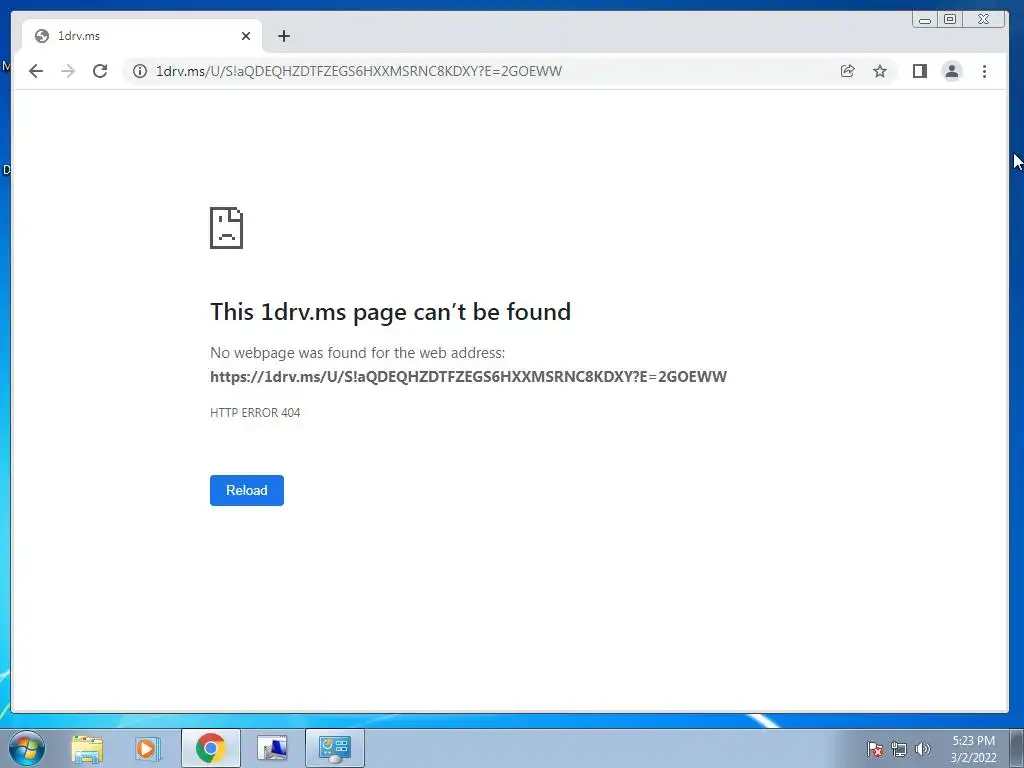The height and width of the screenshot is (768, 1024).
Task: Open the Chrome profile avatar menu
Action: 952,71
